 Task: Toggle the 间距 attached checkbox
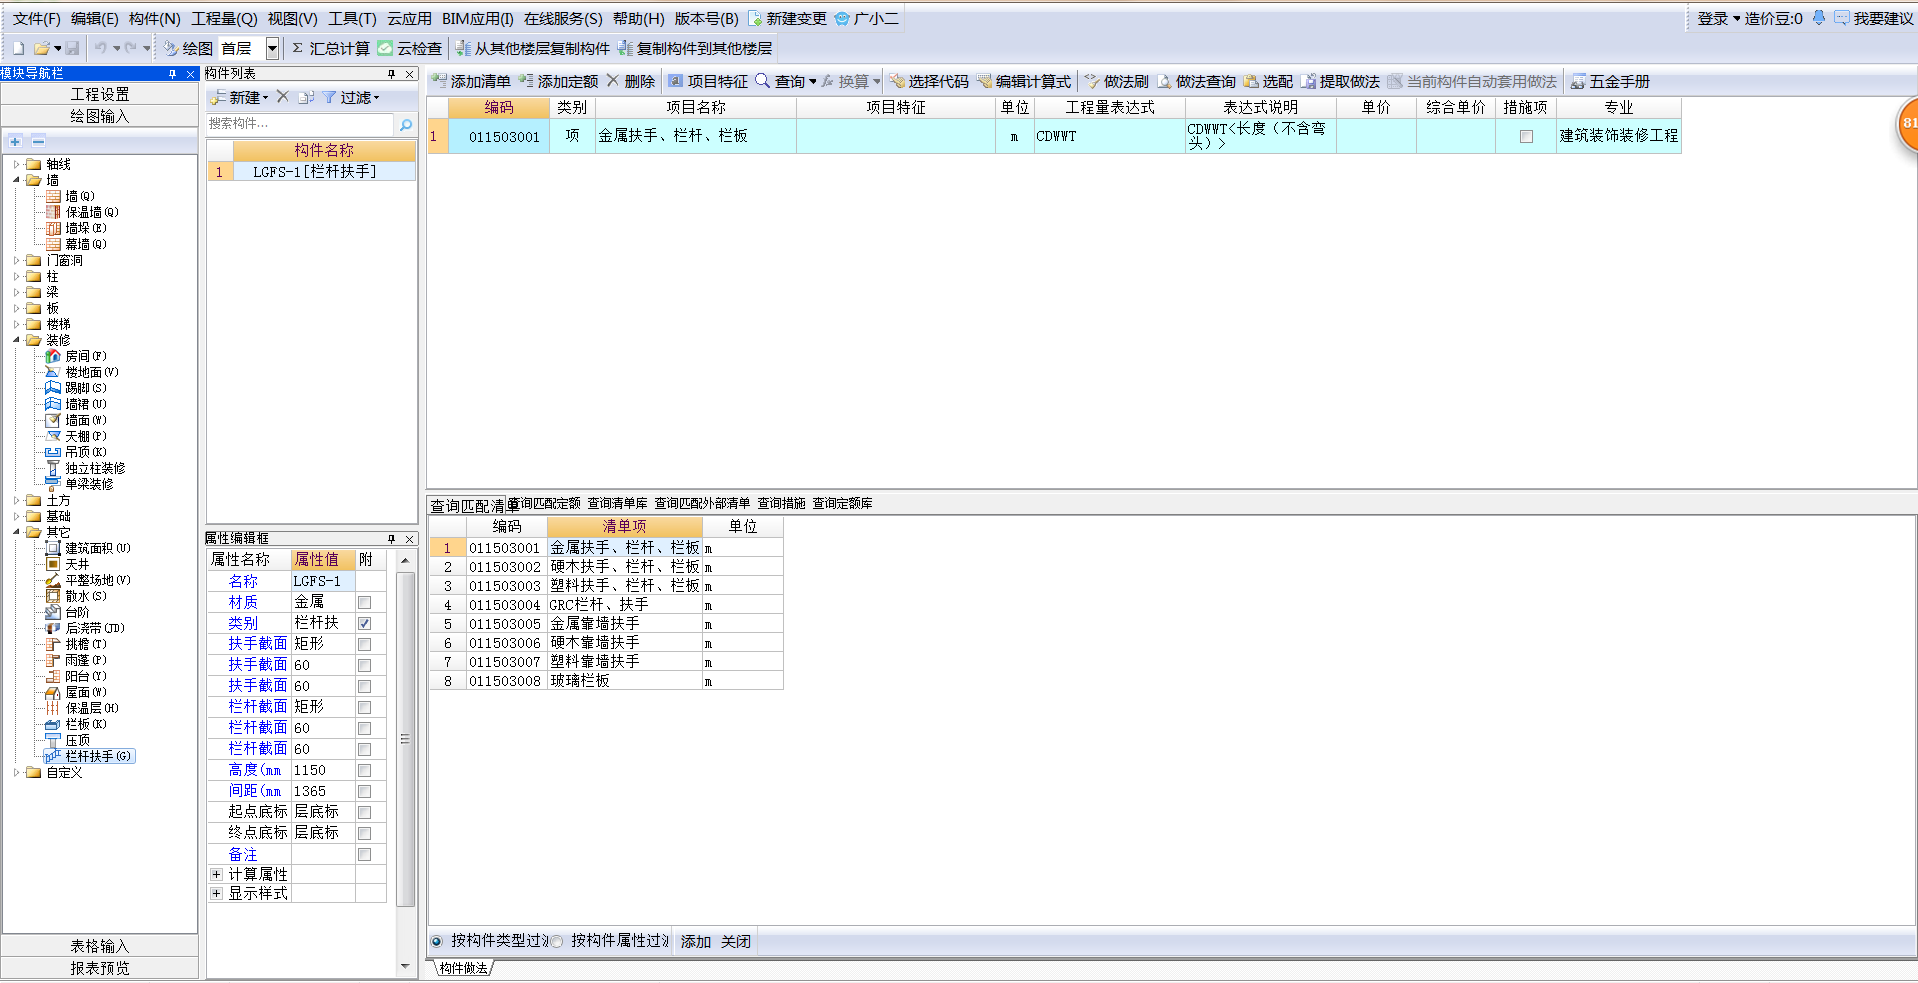tap(364, 791)
